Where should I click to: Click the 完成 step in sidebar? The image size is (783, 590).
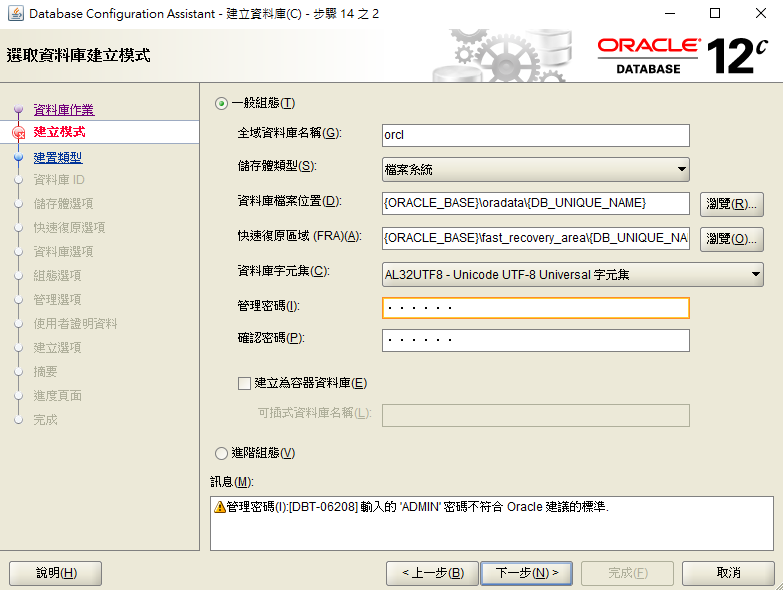pyautogui.click(x=45, y=420)
